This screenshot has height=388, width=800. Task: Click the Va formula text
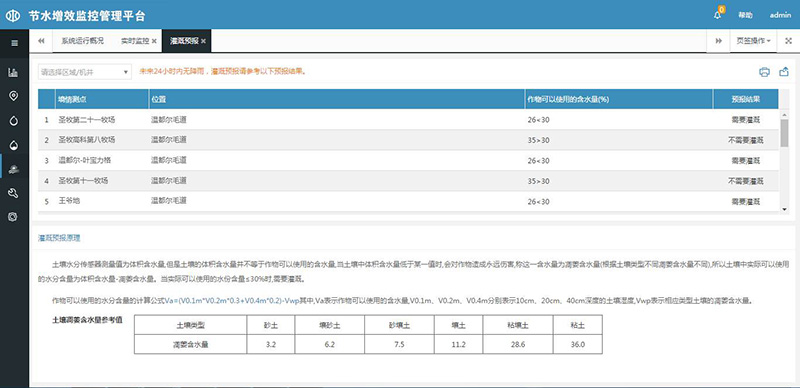pyautogui.click(x=231, y=301)
